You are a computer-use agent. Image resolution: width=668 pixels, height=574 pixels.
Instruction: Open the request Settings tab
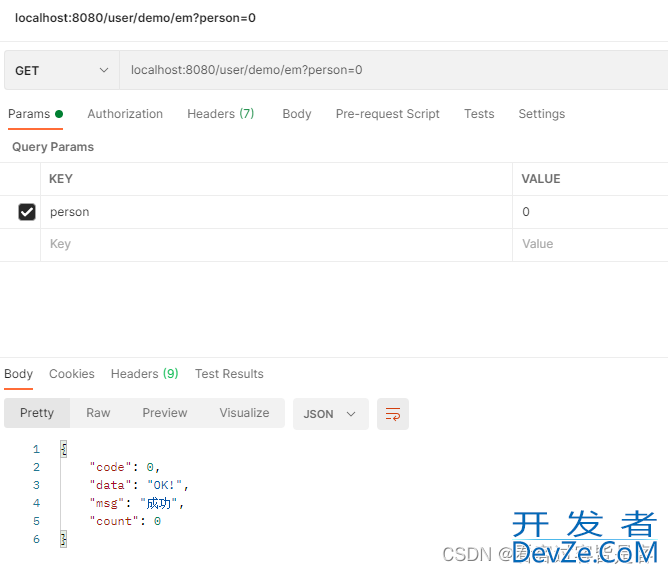541,114
